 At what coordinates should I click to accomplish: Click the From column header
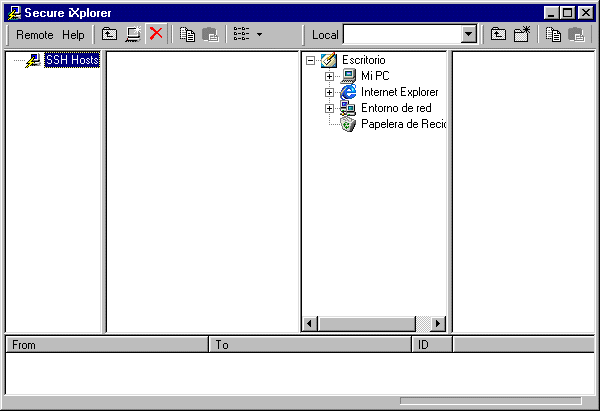107,345
